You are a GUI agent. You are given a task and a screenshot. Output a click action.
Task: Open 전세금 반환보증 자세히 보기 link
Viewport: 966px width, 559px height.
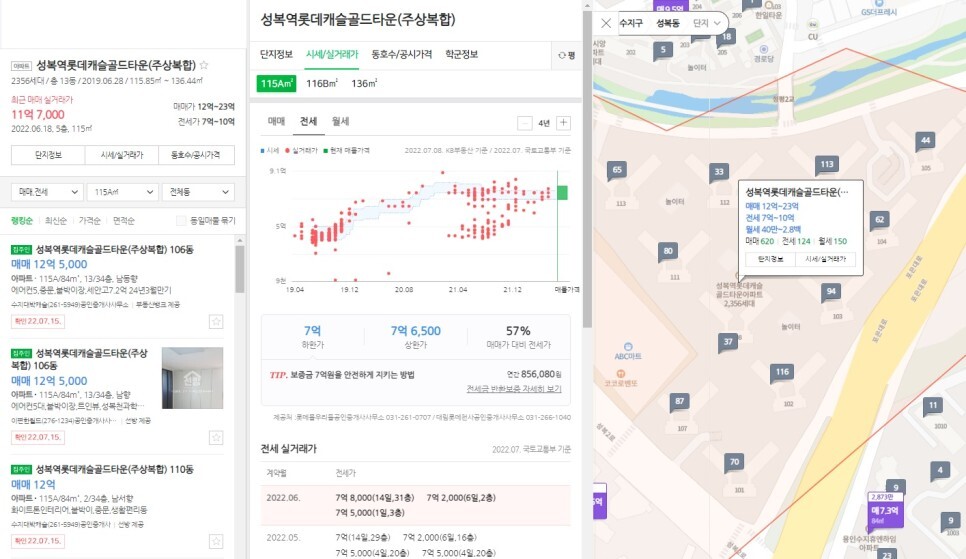[514, 389]
